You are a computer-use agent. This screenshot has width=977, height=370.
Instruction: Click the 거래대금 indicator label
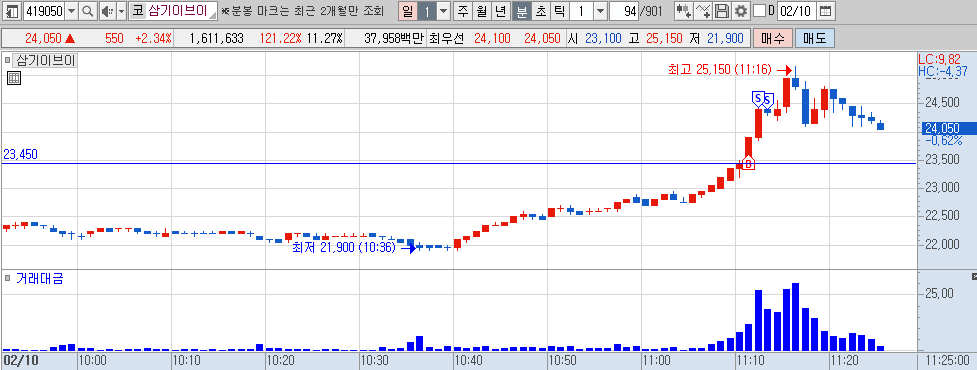point(40,278)
